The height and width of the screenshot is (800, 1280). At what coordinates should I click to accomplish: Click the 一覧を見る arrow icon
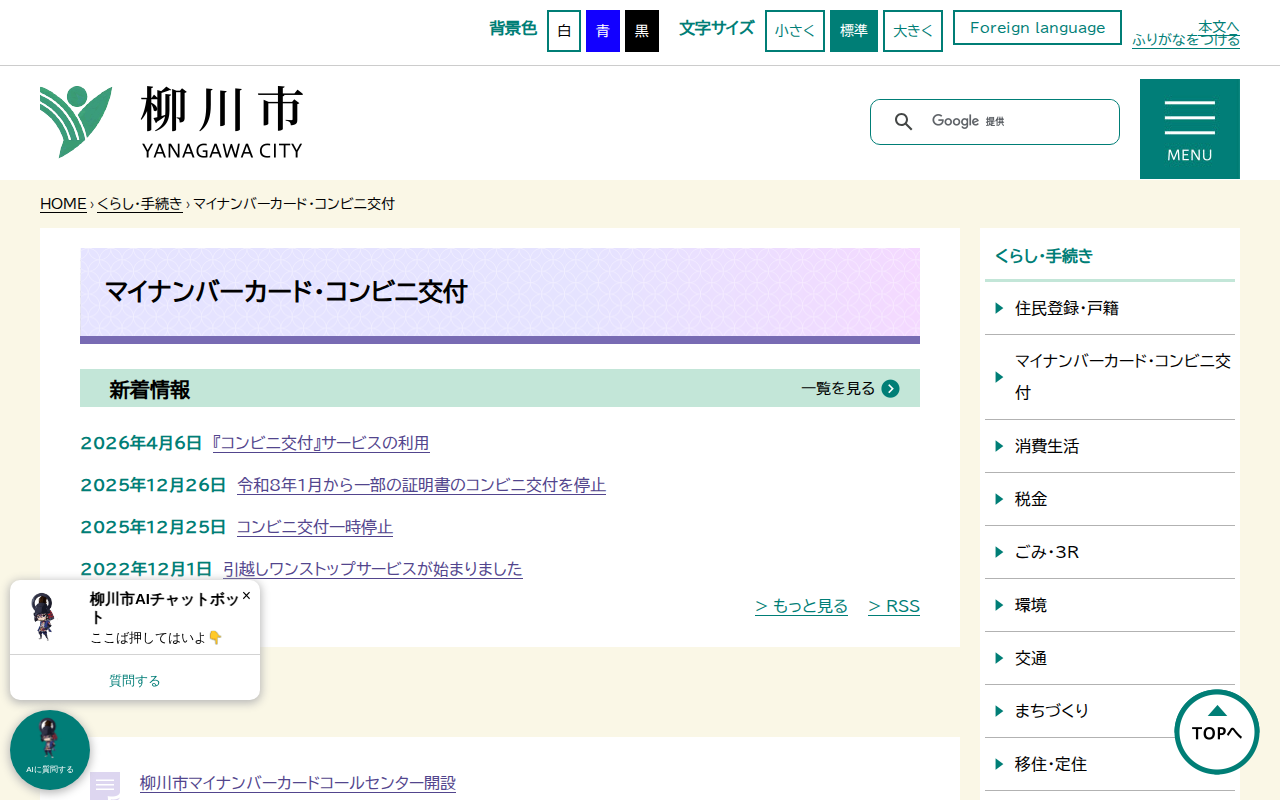[890, 389]
